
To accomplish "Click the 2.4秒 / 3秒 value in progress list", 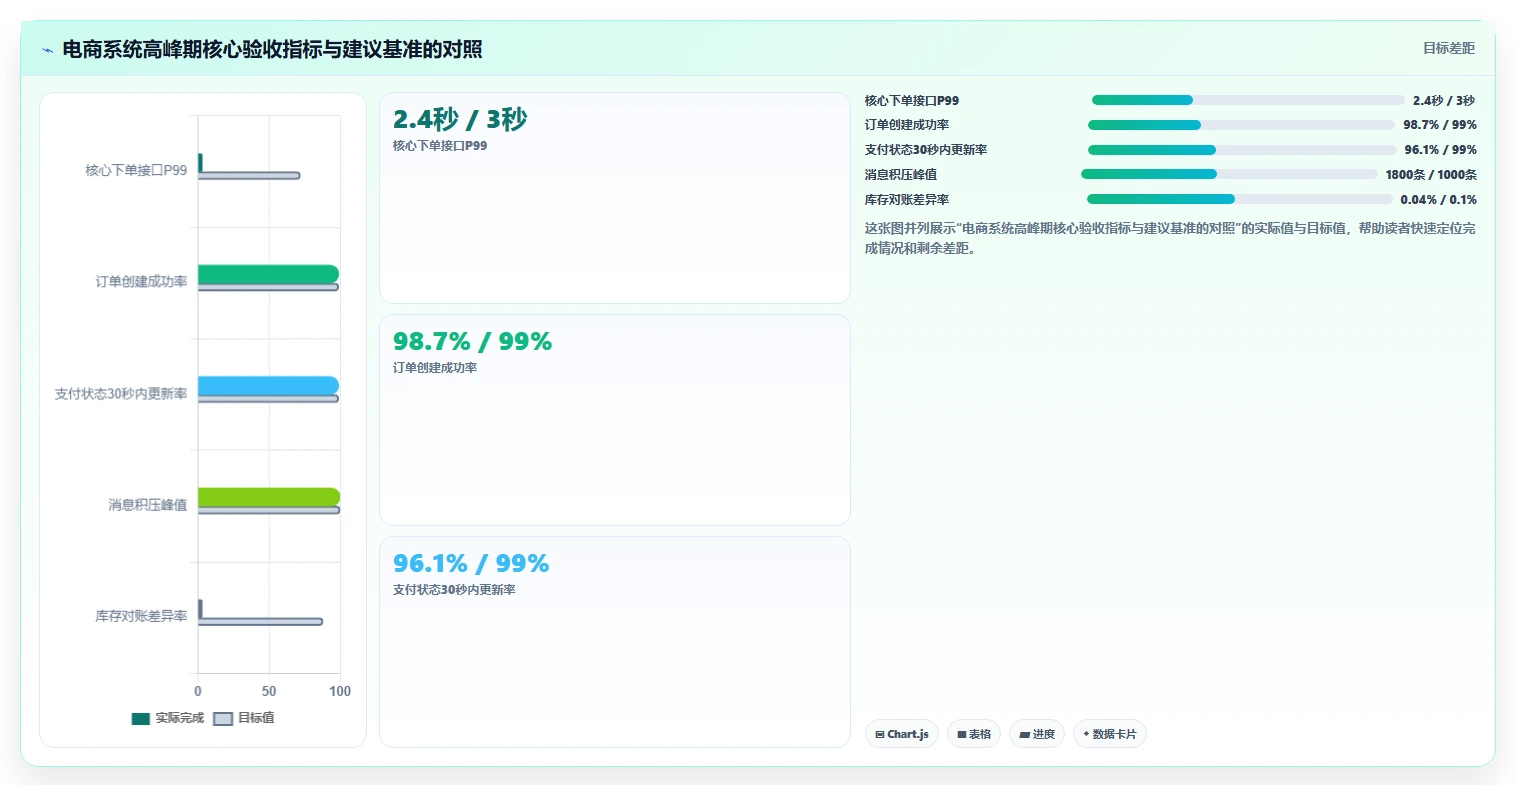I will click(1444, 100).
